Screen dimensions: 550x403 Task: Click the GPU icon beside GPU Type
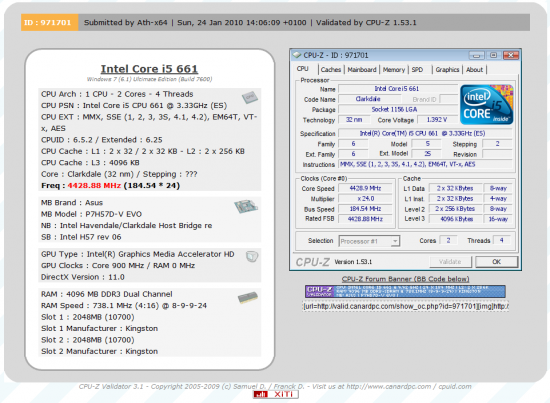click(x=252, y=256)
